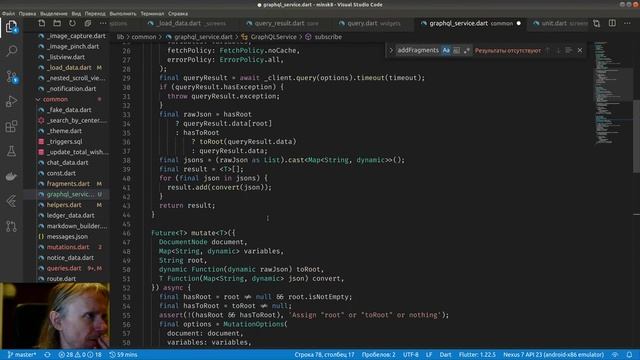This screenshot has width=640, height=360.
Task: Change LF end of line sequence
Action: pos(429,355)
